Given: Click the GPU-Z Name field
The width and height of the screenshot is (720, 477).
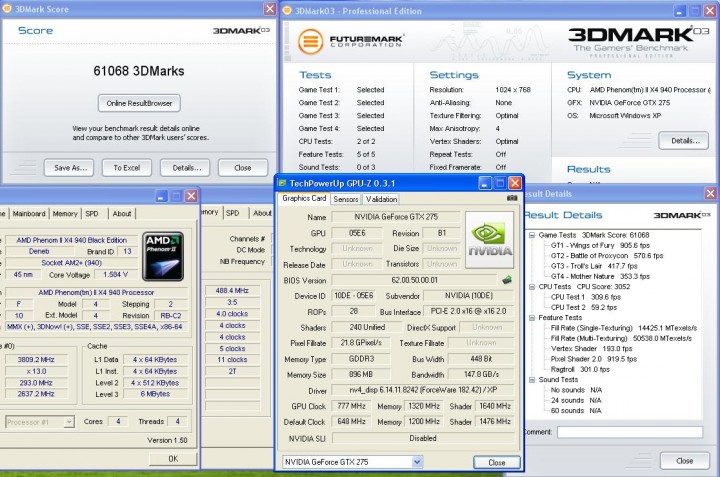Looking at the screenshot, I should click(396, 217).
